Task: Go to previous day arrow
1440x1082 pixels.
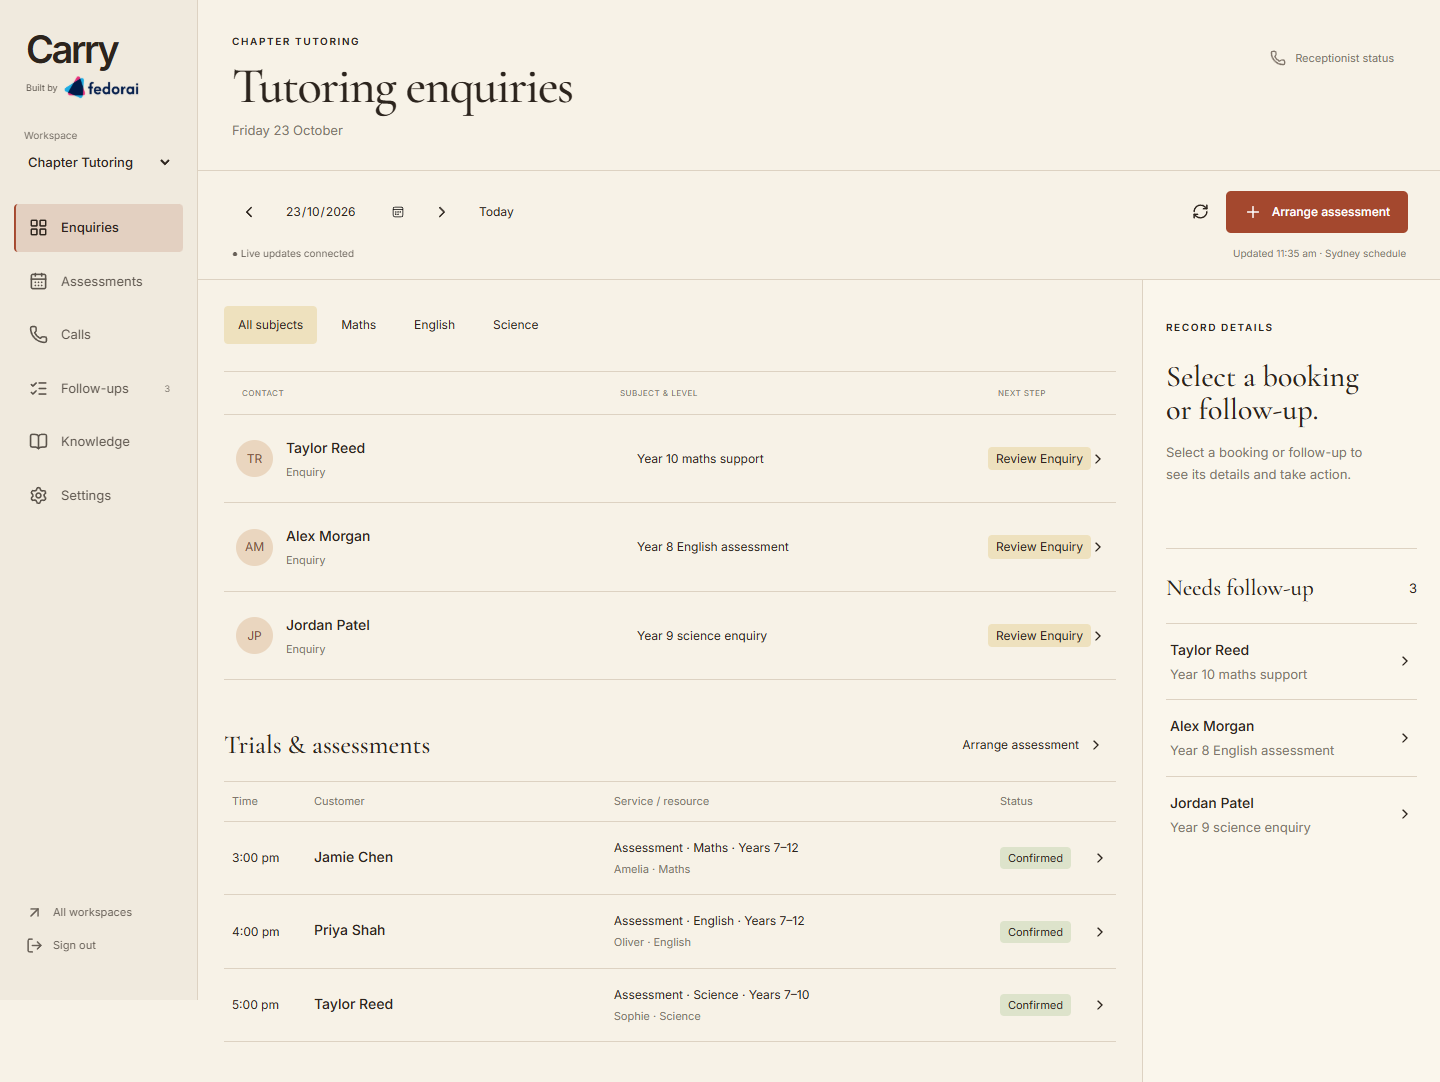Action: pos(249,212)
